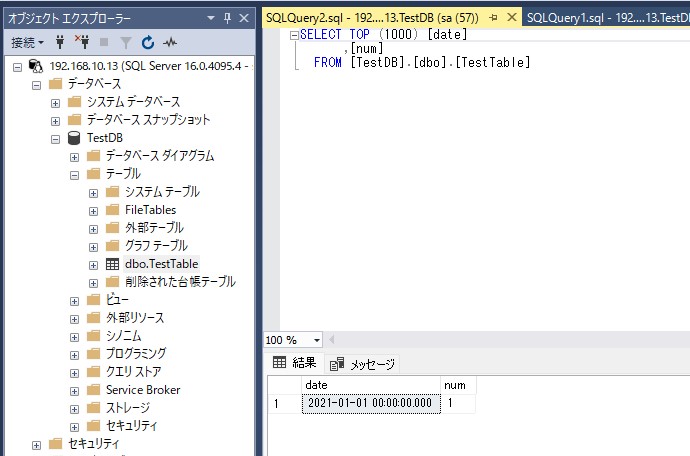Pin the SQLQuery2.sql tab
690x456 pixels.
click(x=493, y=18)
